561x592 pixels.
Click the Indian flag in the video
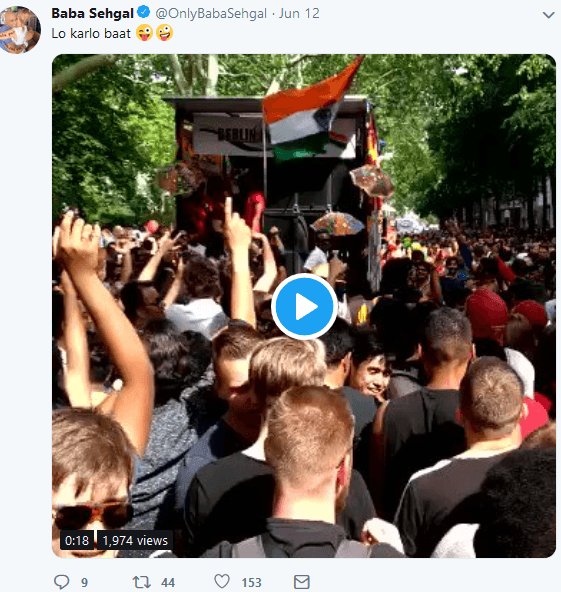click(310, 113)
